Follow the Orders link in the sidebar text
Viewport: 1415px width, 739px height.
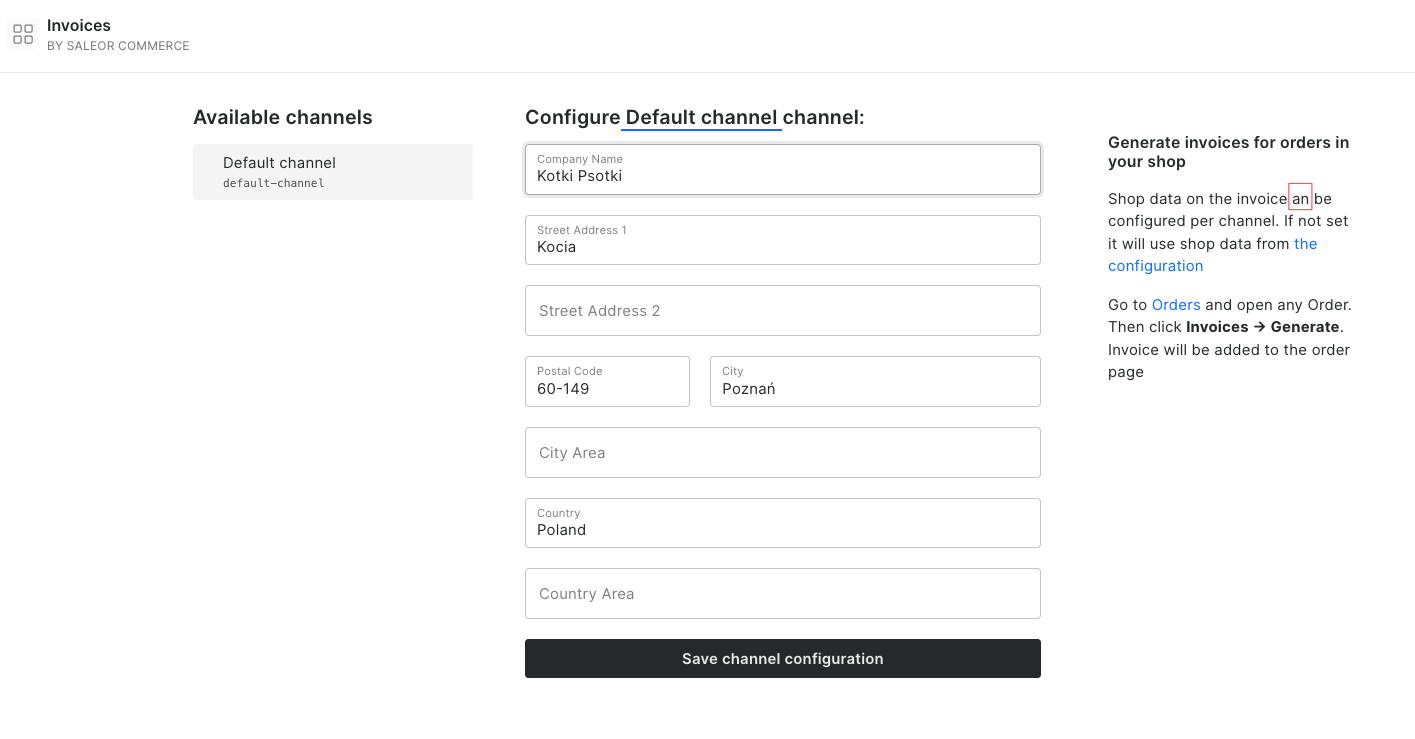(x=1175, y=304)
